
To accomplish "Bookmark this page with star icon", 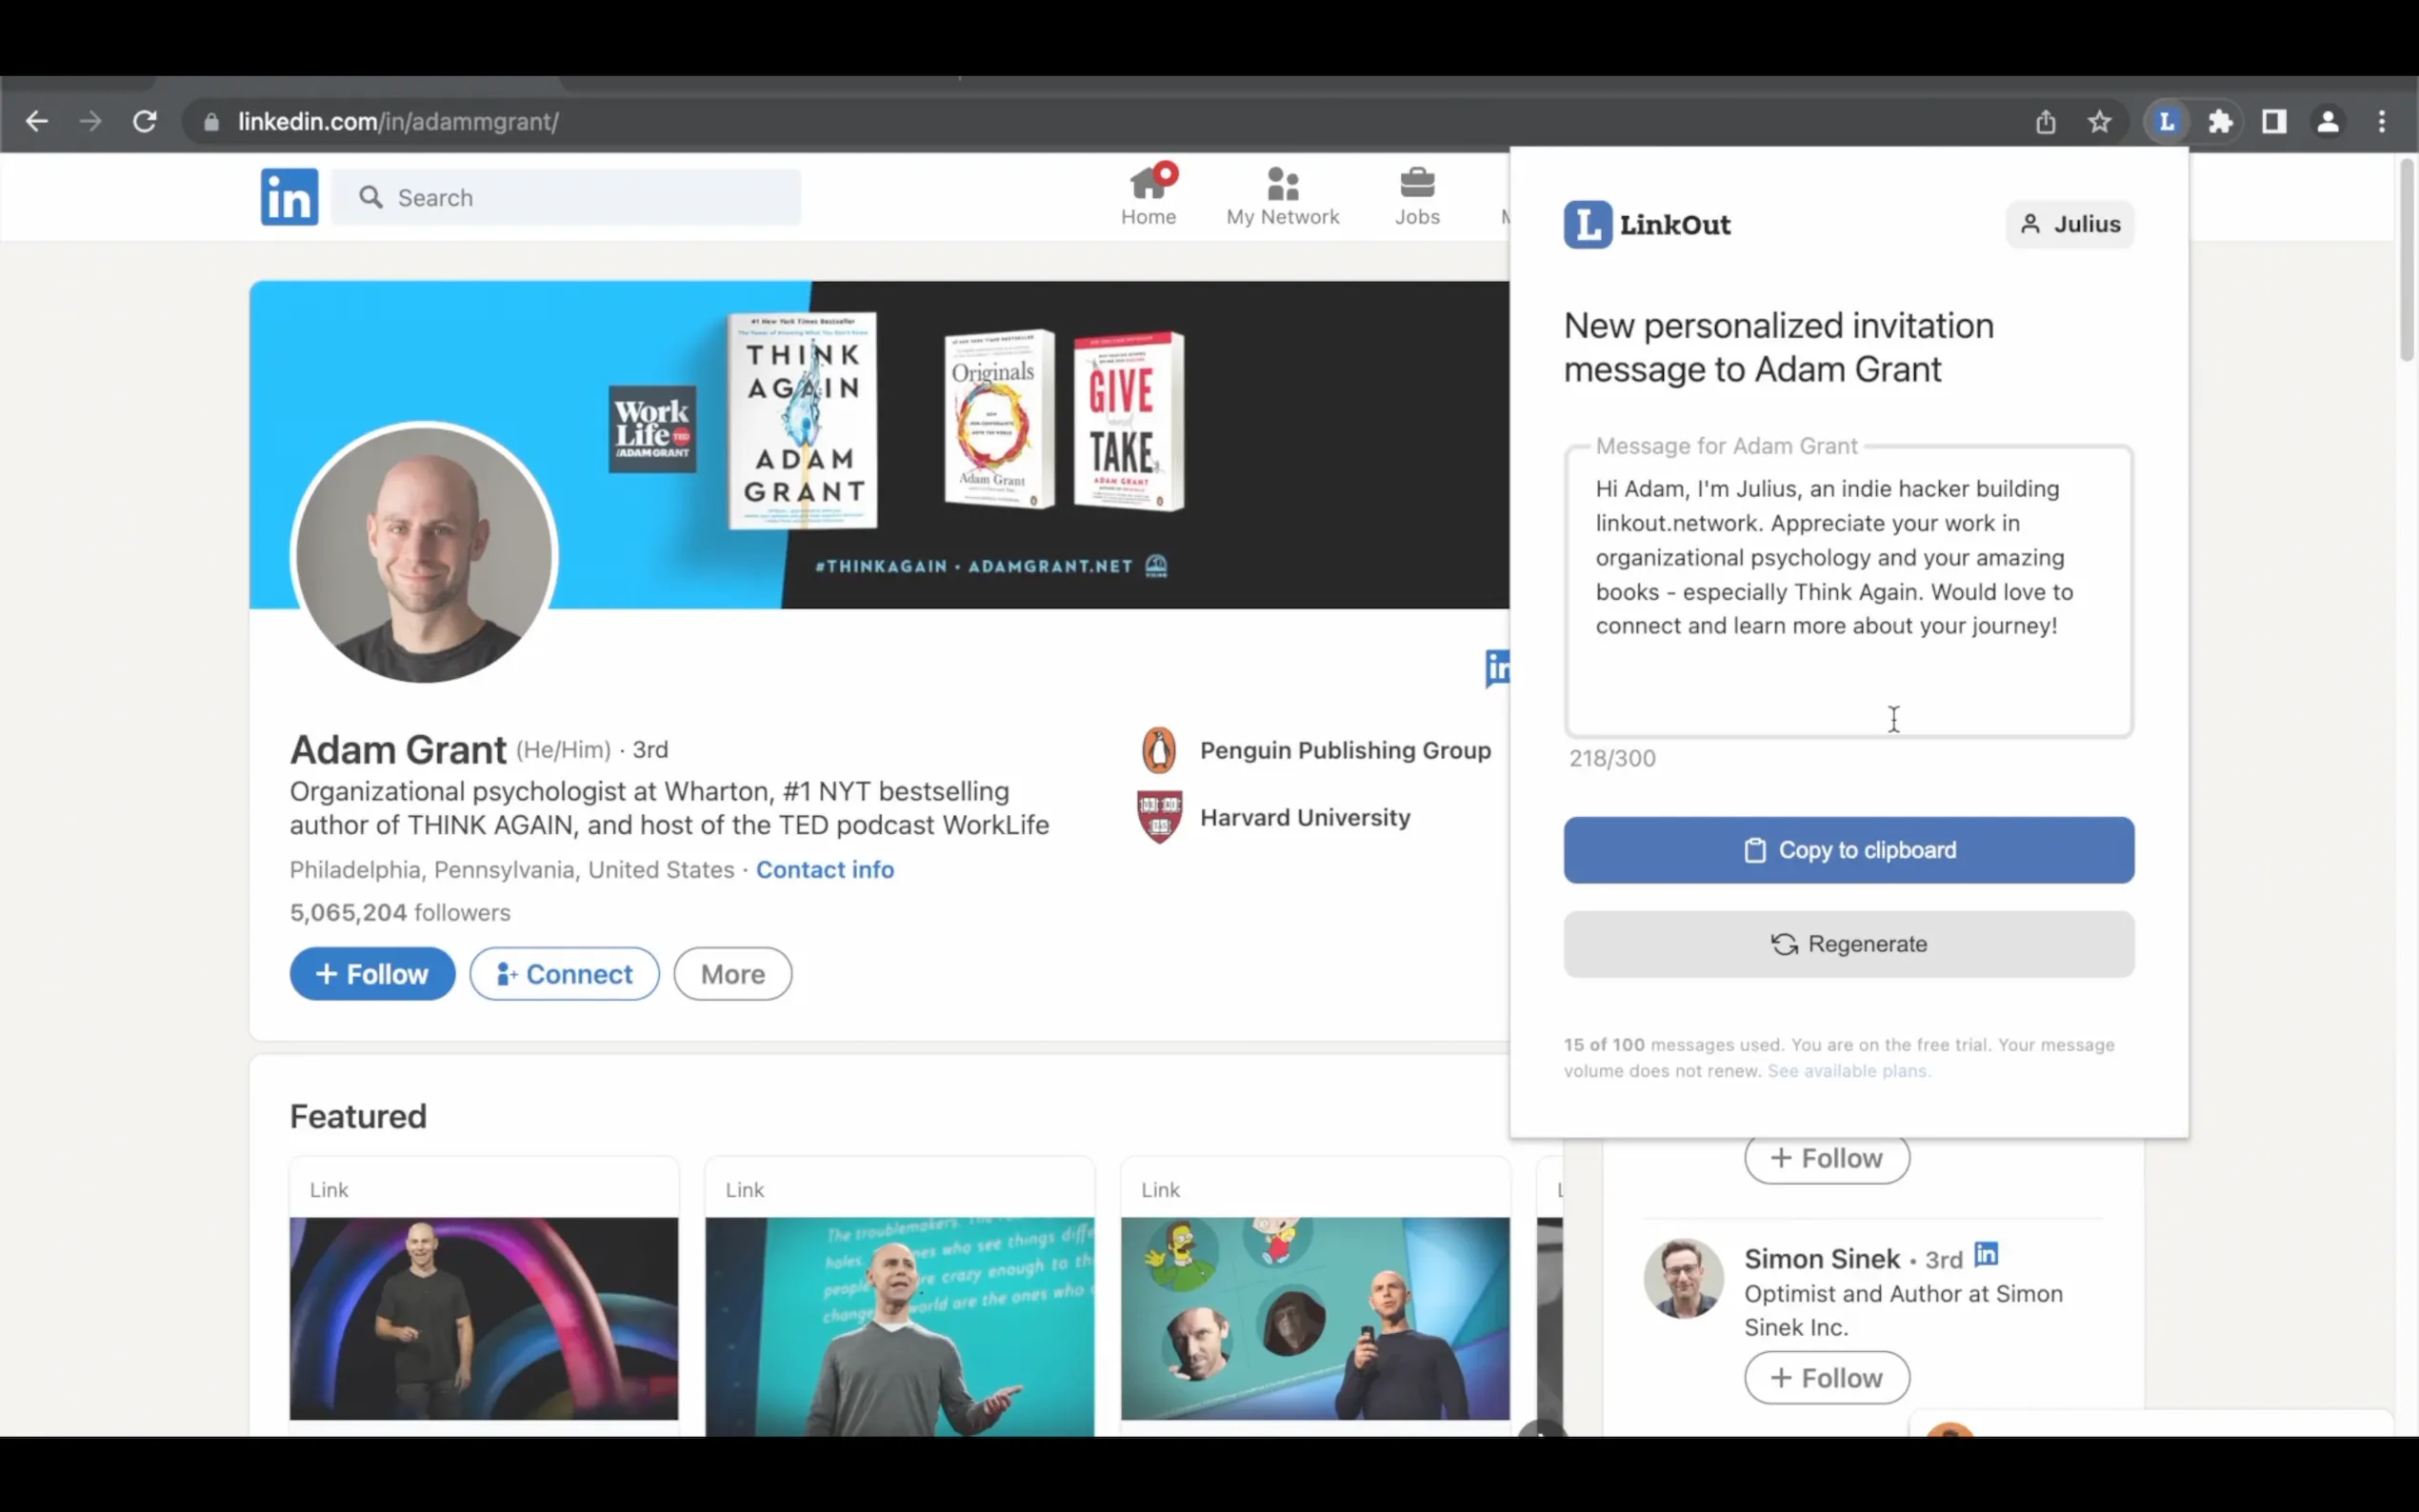I will coord(2099,122).
